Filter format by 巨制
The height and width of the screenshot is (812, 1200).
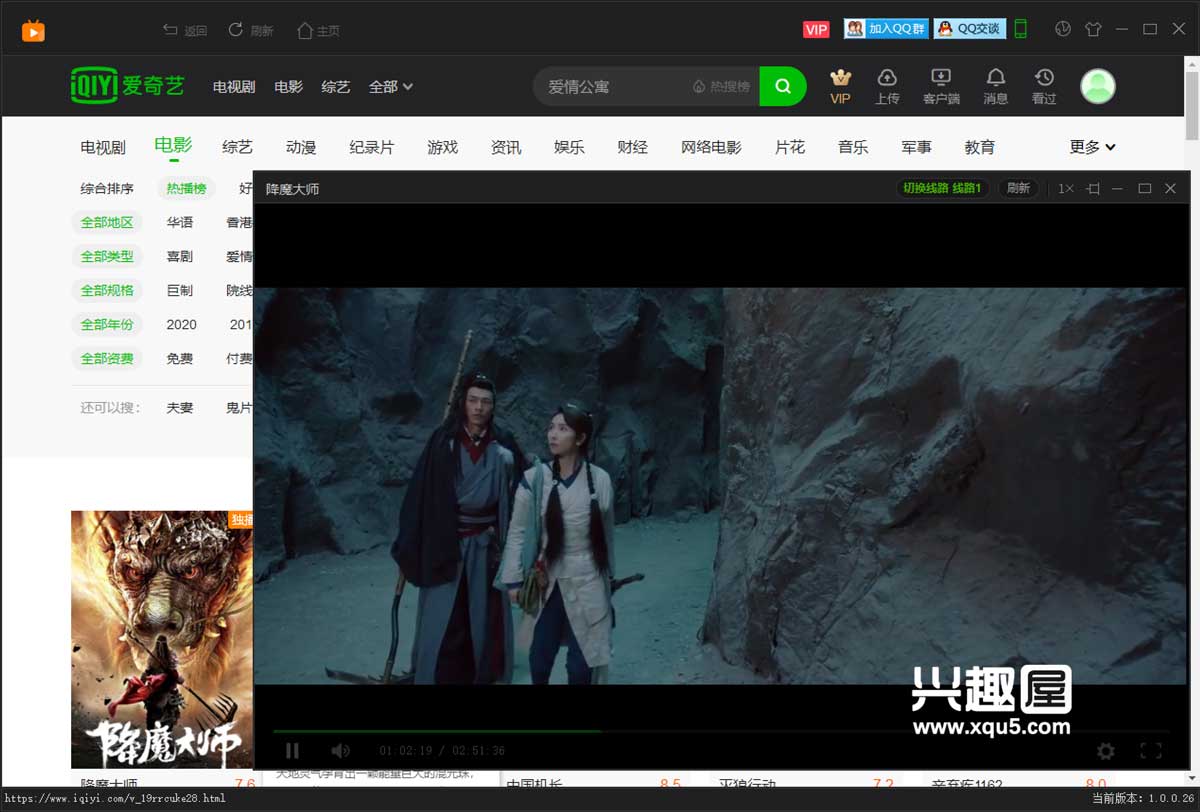point(180,291)
